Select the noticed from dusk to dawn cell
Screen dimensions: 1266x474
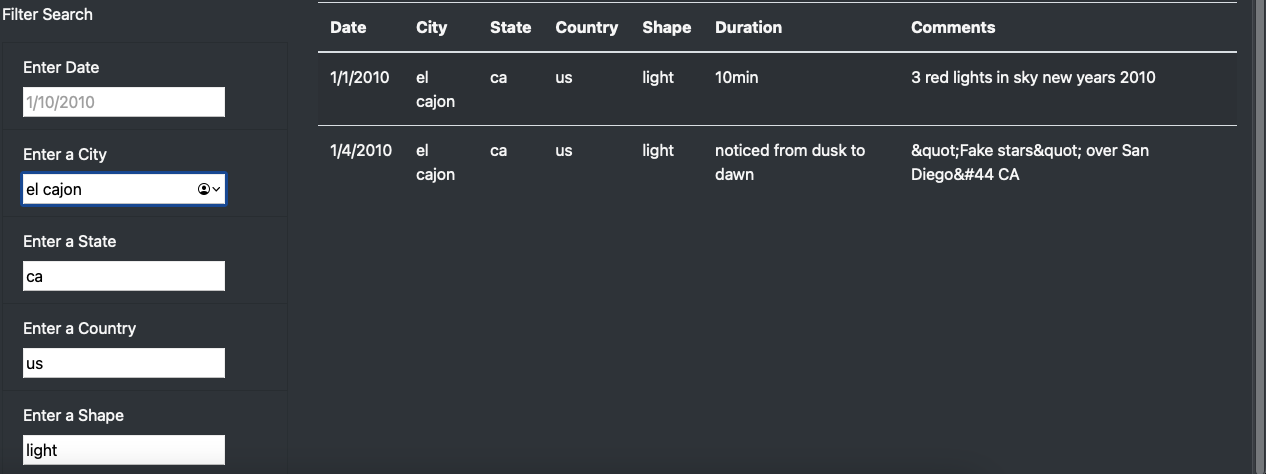click(x=789, y=162)
